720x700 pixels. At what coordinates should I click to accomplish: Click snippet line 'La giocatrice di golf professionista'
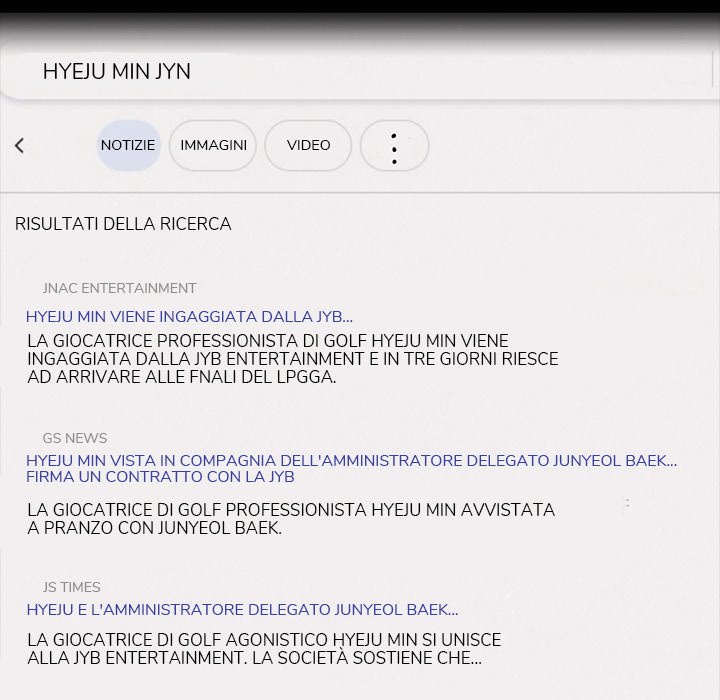click(290, 510)
